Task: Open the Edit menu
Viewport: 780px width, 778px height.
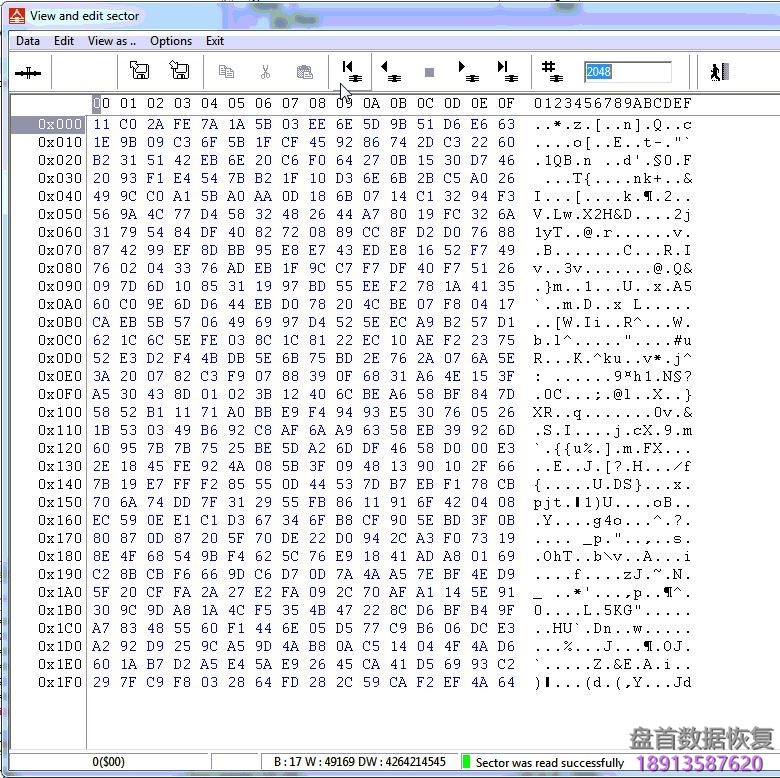Action: 64,41
